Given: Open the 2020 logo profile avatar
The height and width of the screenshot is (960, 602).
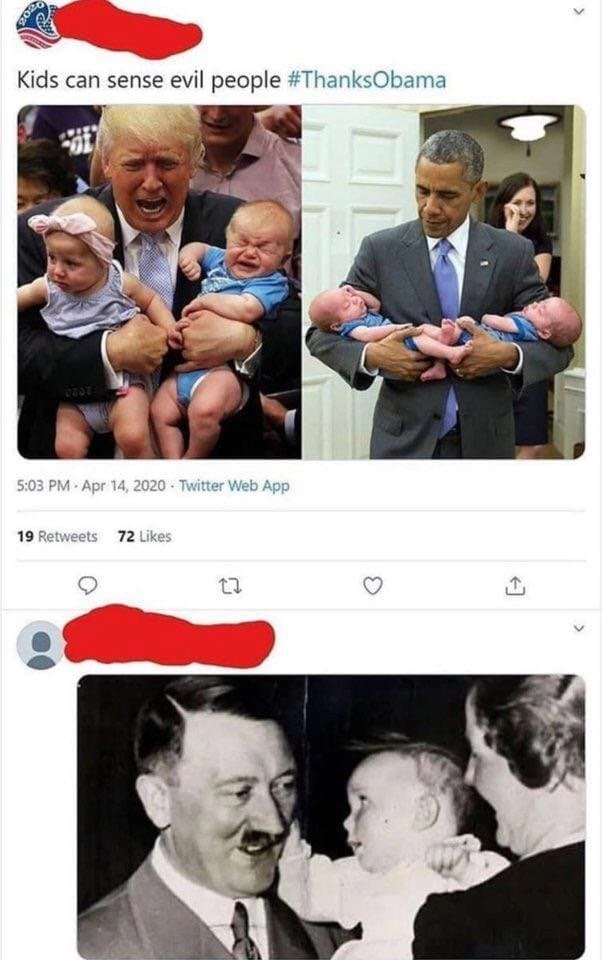Looking at the screenshot, I should (x=37, y=26).
